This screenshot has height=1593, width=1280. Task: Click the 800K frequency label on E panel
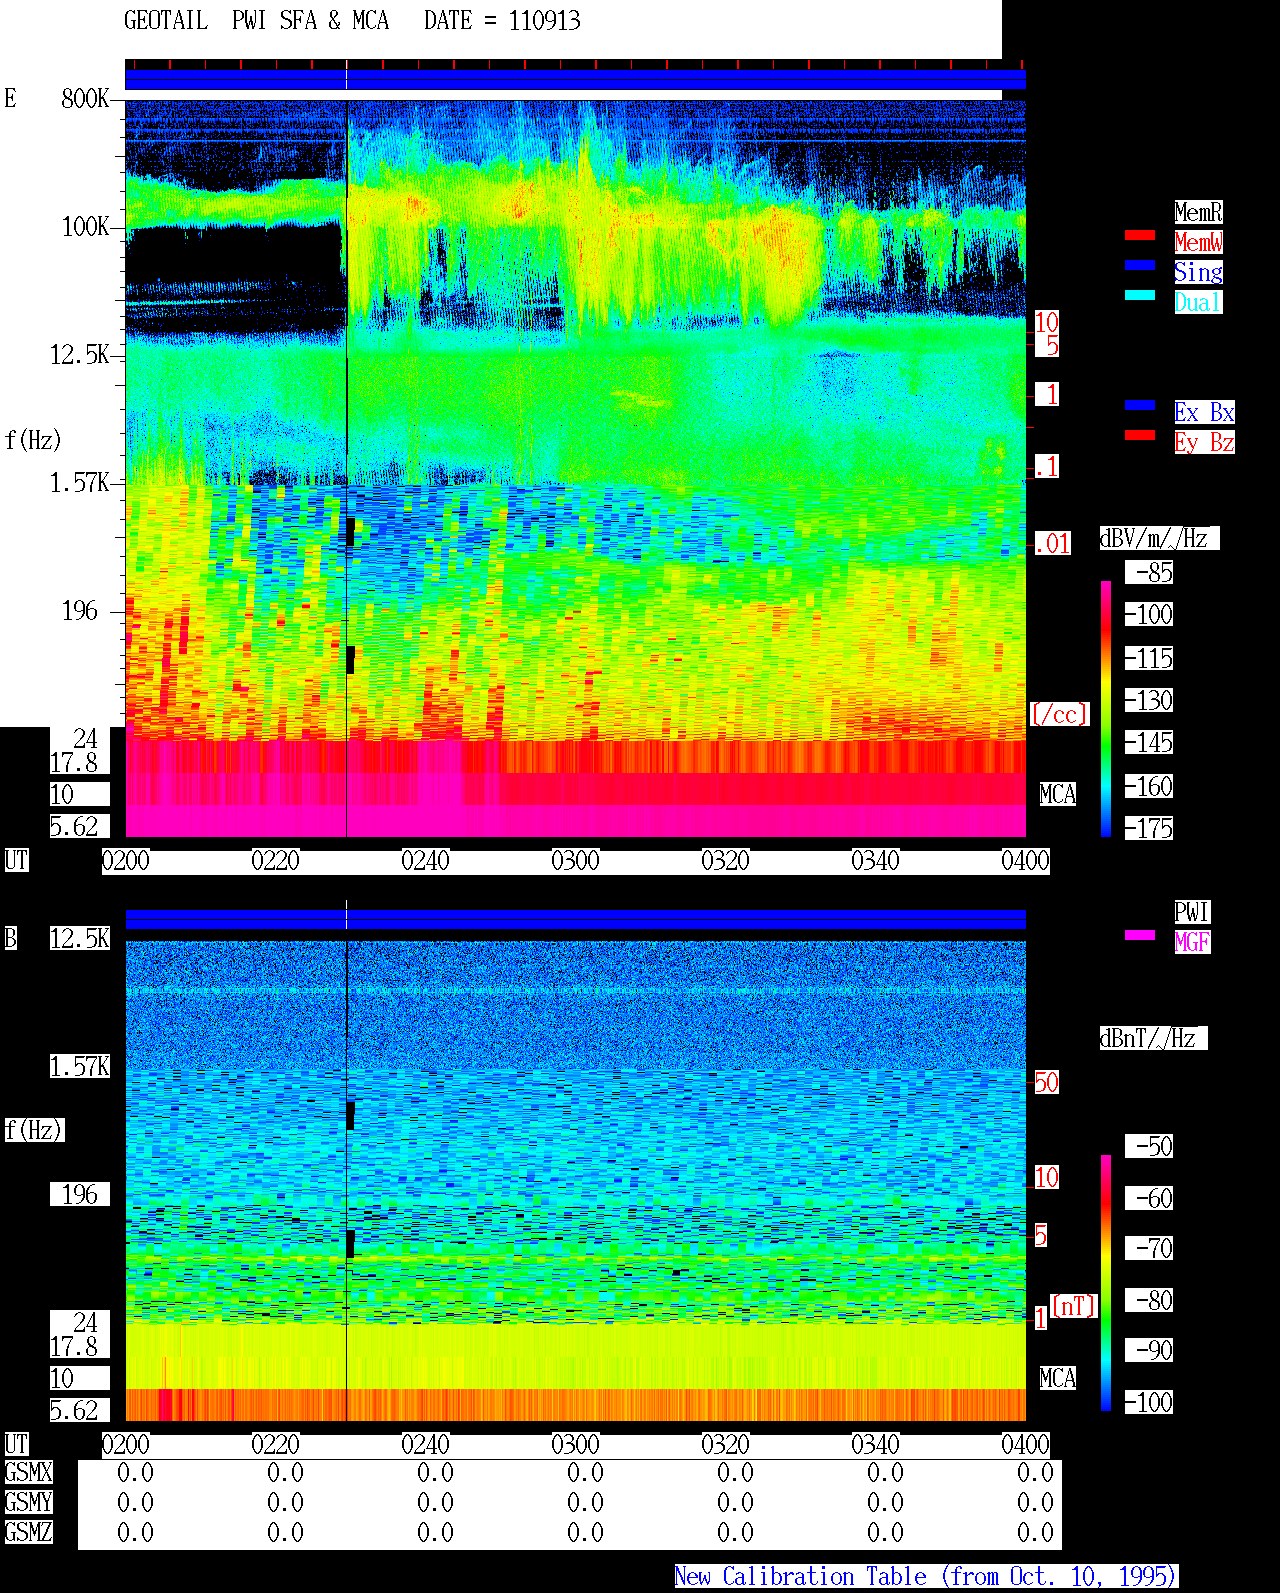pyautogui.click(x=85, y=98)
